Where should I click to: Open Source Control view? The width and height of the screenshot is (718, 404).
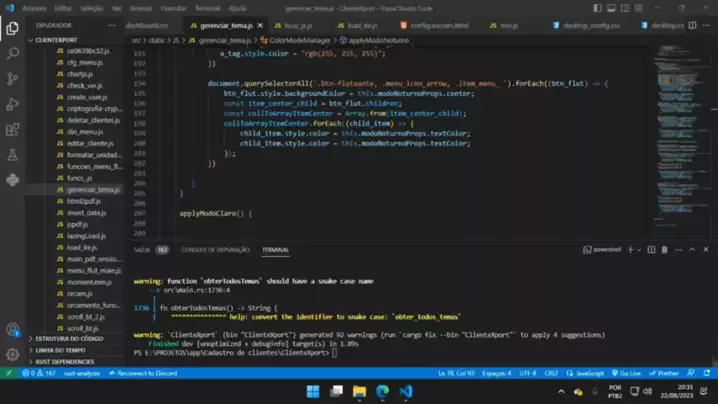12,79
